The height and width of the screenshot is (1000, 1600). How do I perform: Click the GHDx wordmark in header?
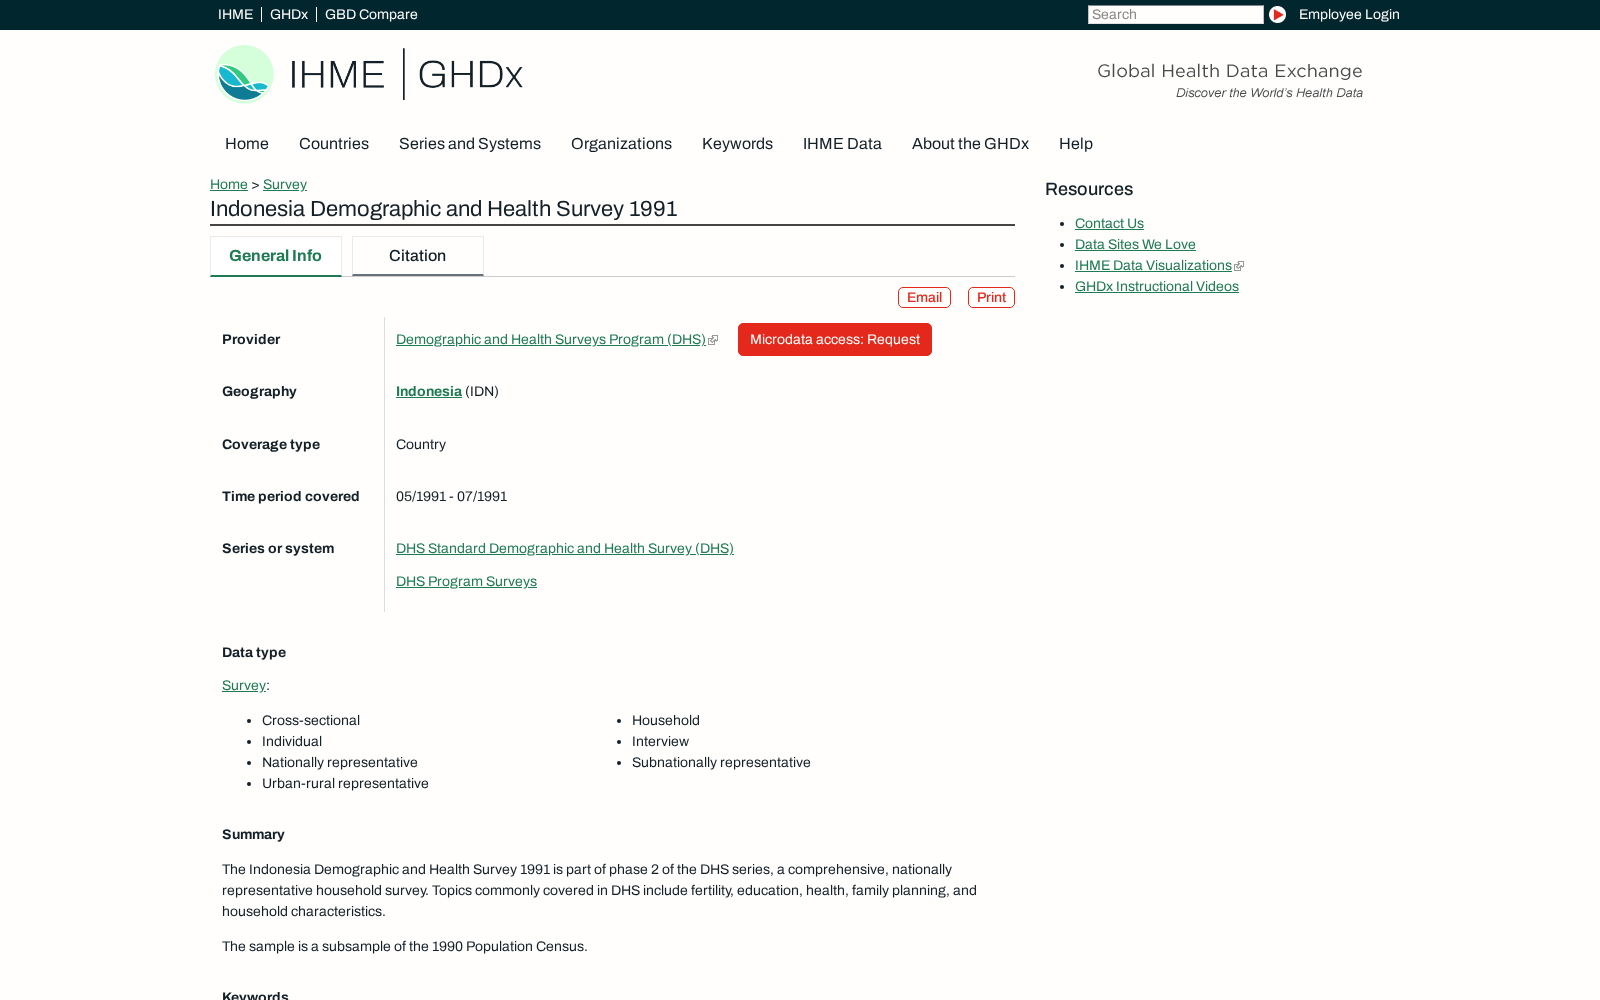[470, 74]
